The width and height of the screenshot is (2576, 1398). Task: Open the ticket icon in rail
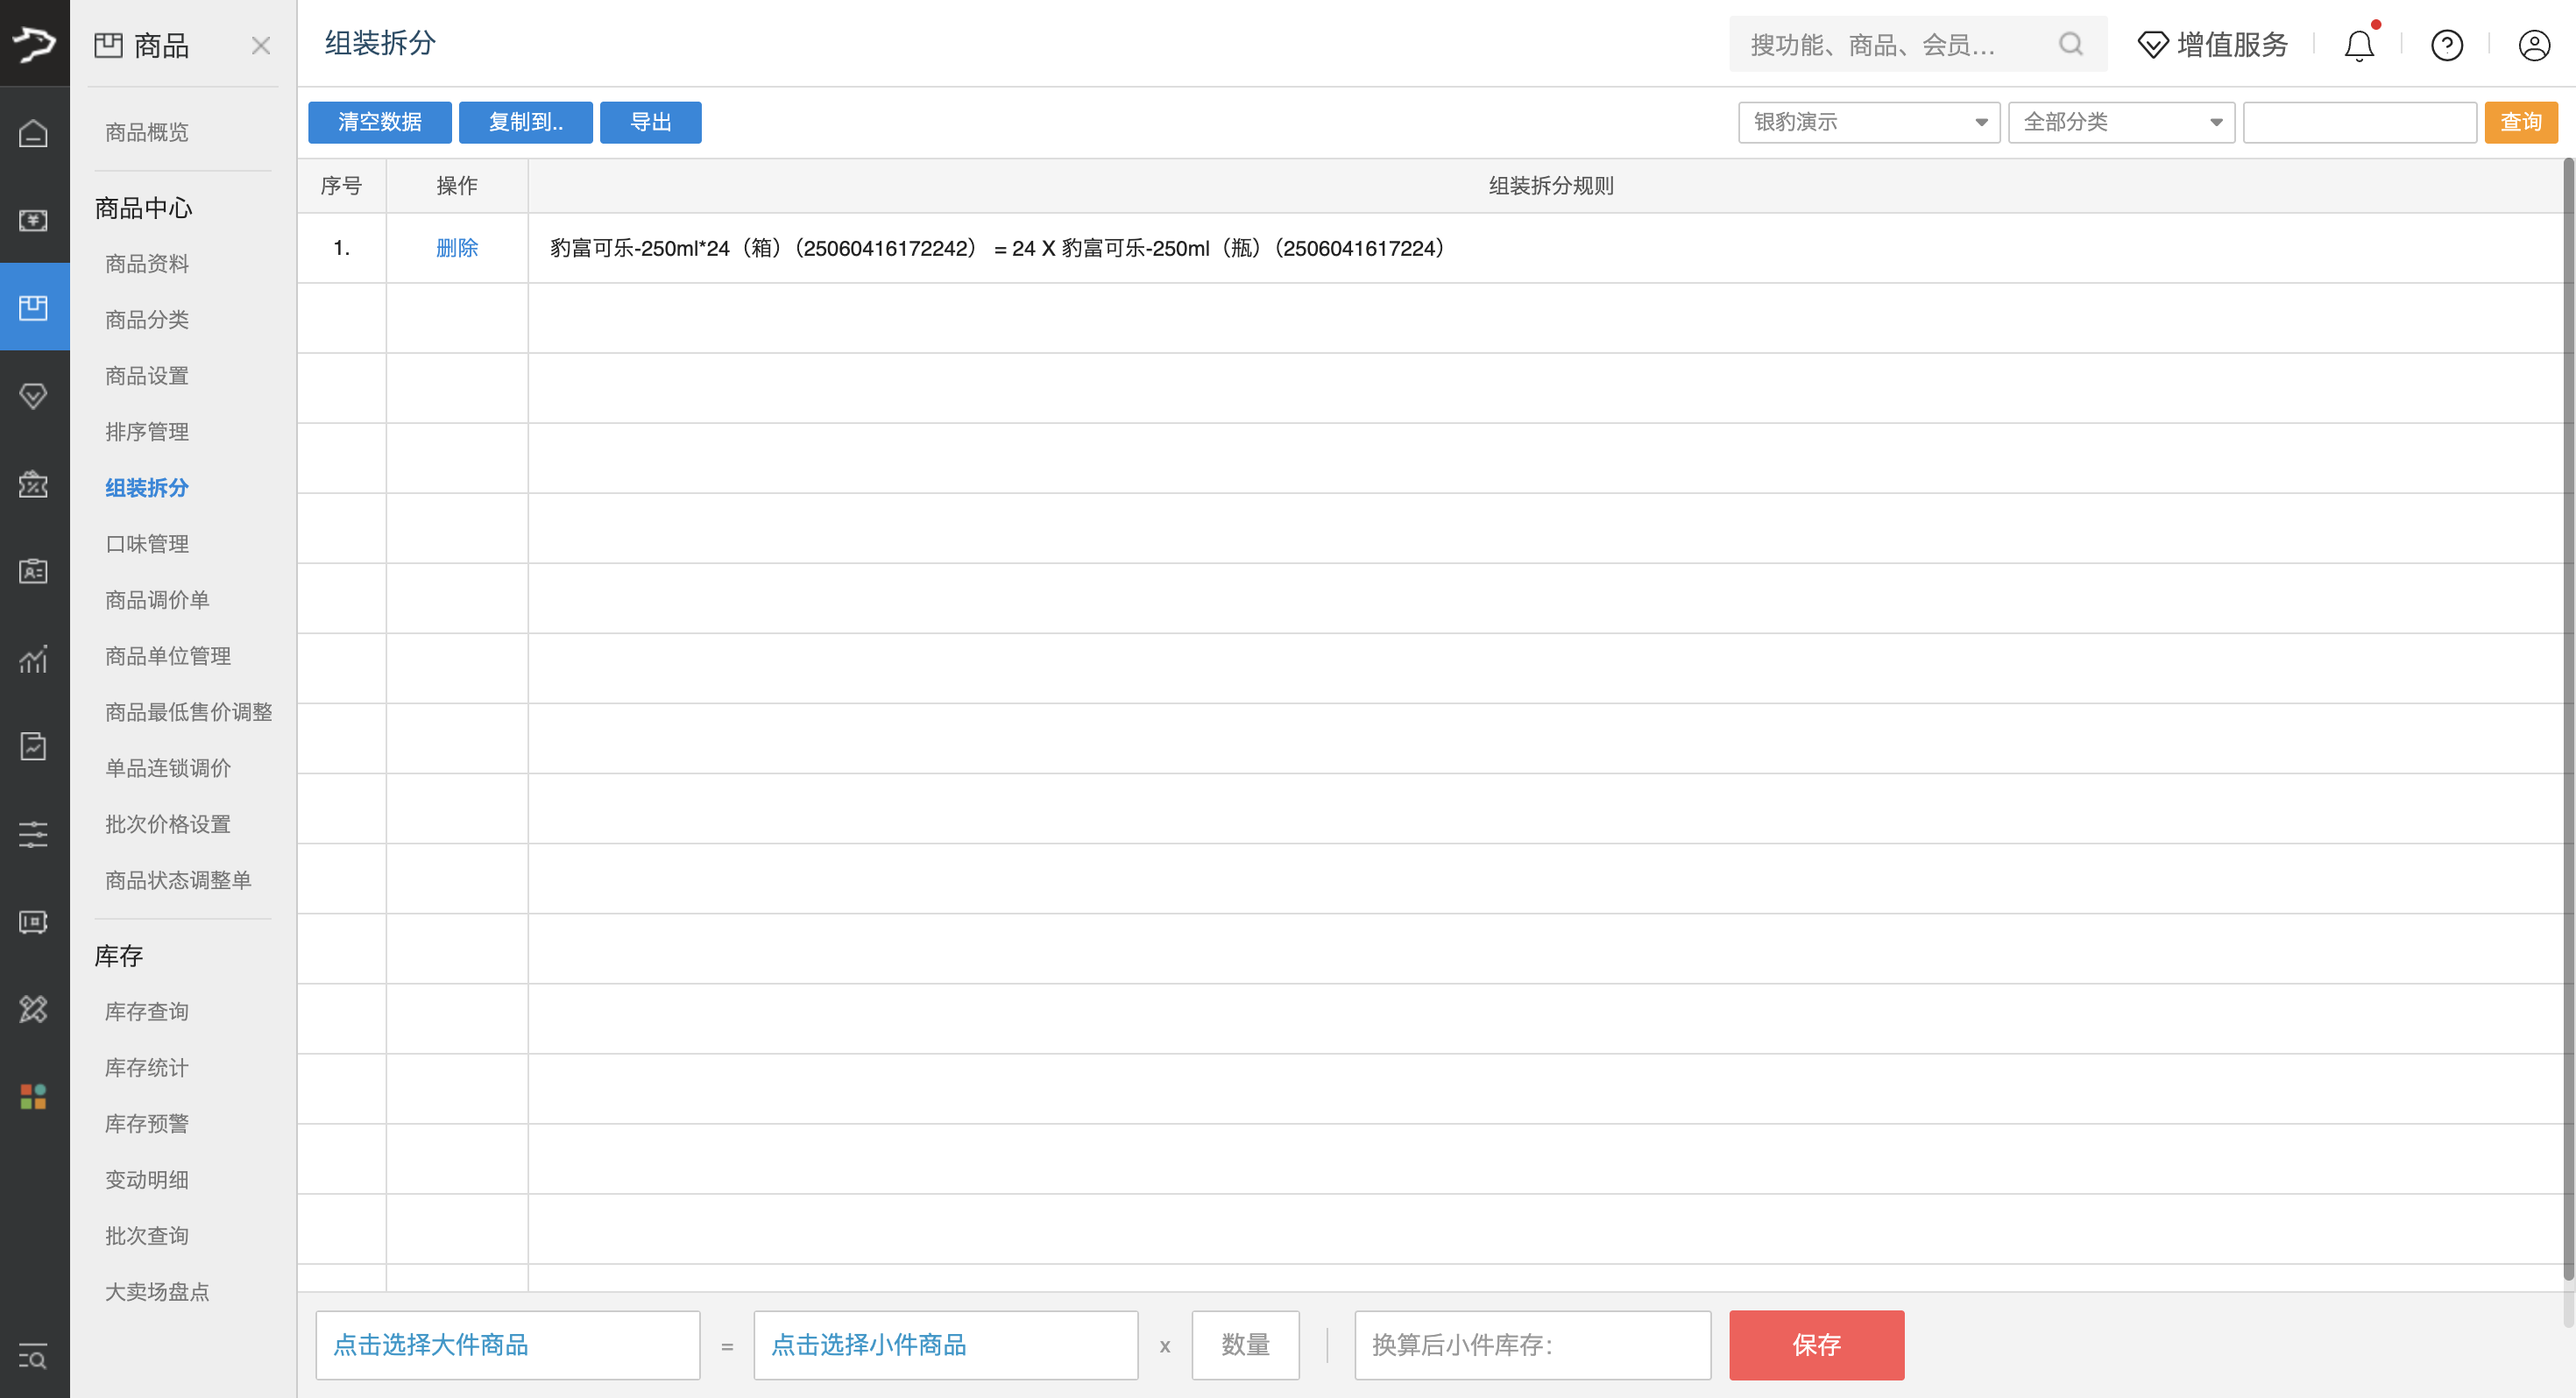[x=34, y=921]
